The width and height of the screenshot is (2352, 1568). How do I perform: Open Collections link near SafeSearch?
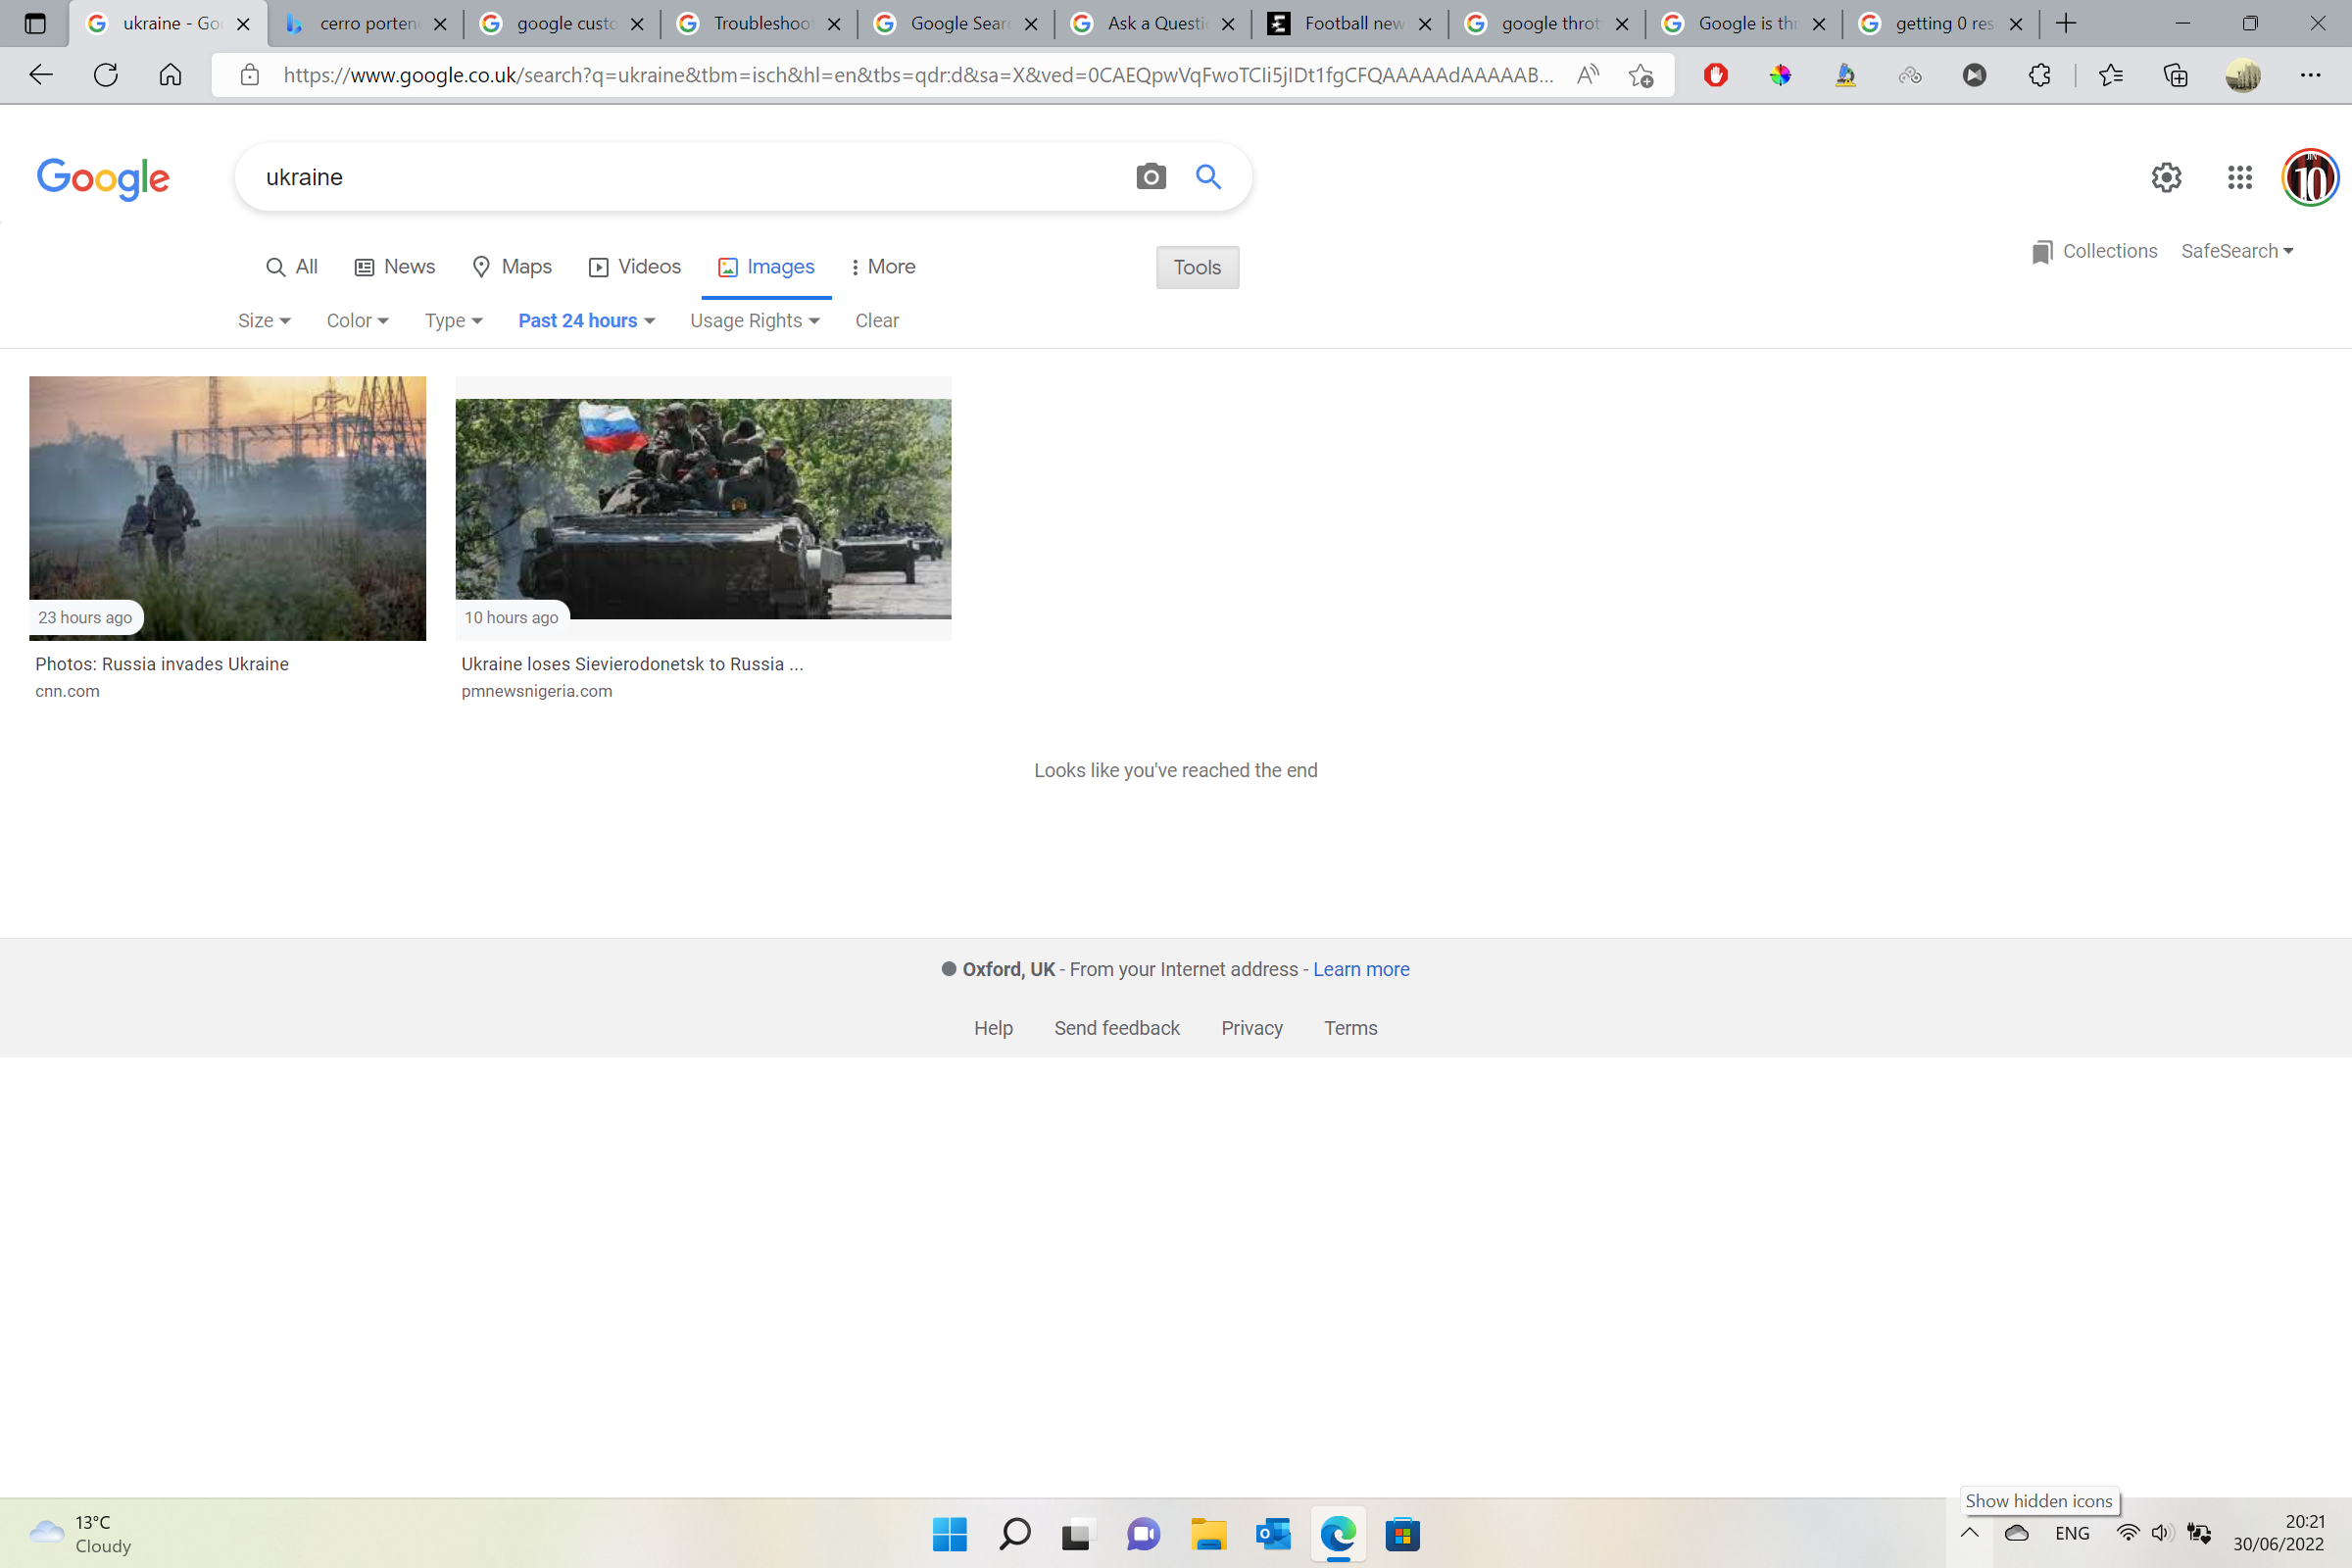(2094, 251)
